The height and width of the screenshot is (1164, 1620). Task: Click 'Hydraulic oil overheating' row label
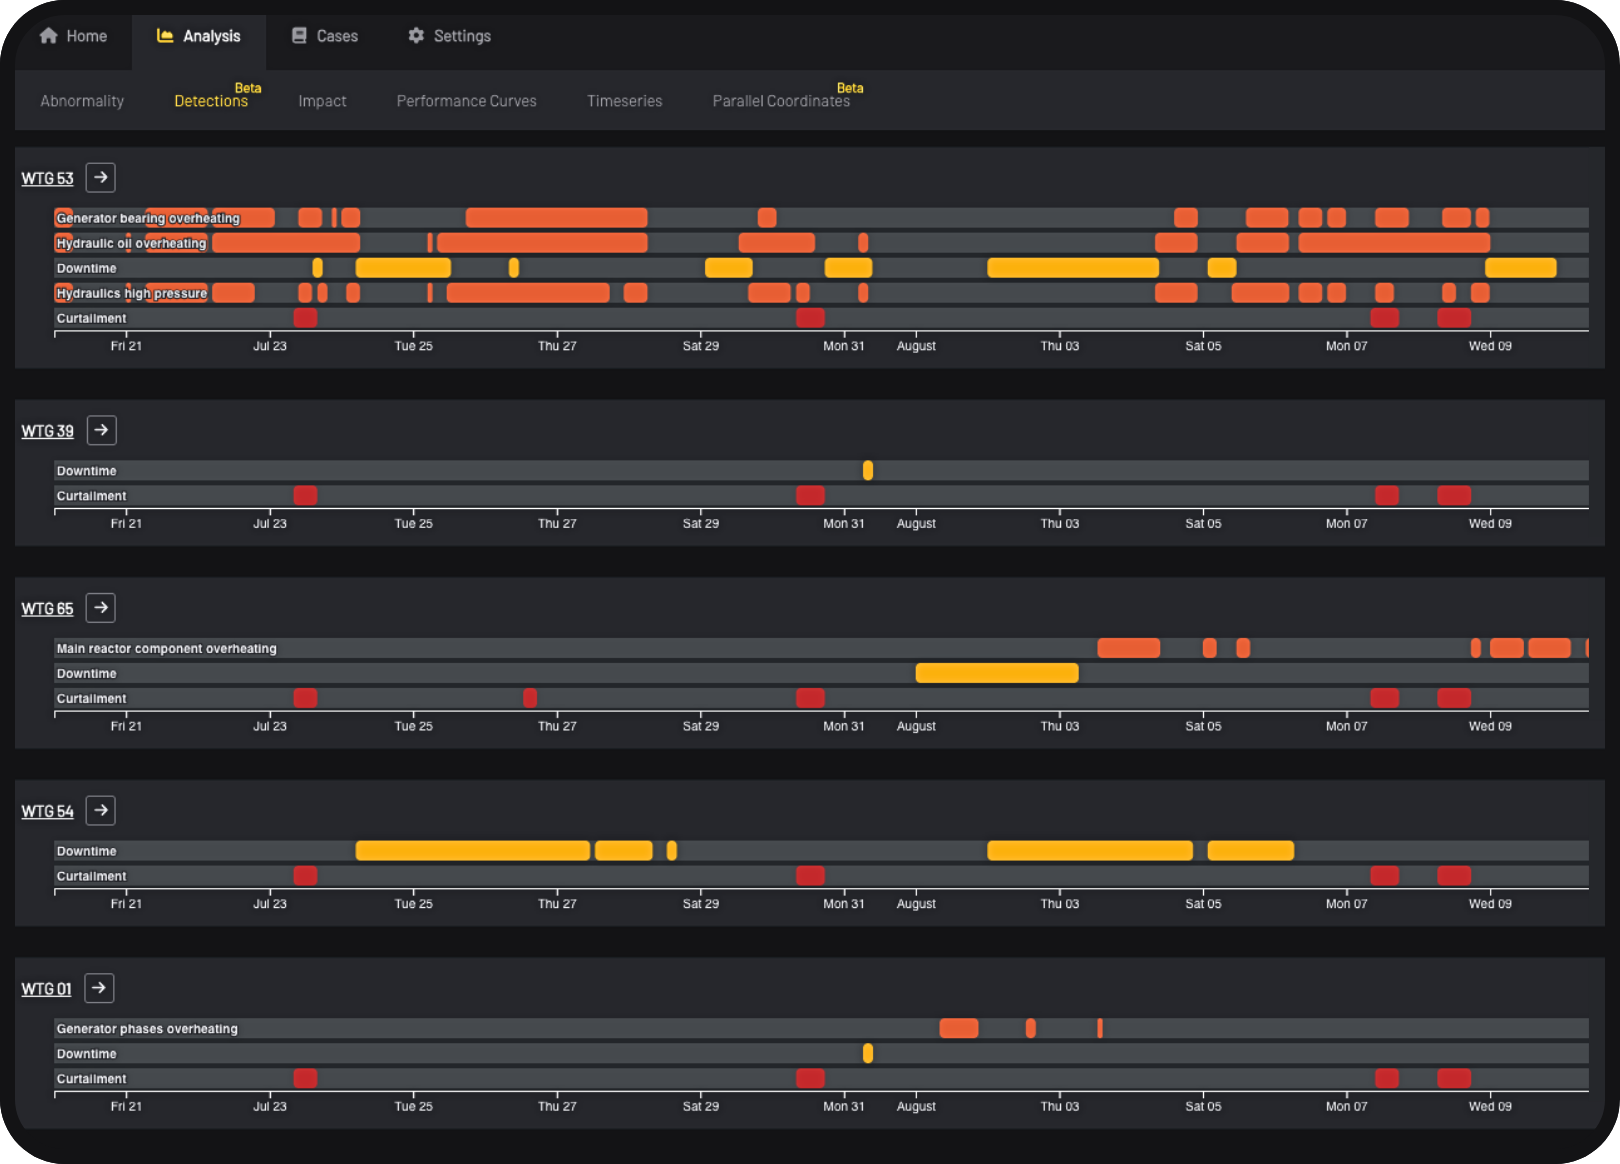click(131, 243)
